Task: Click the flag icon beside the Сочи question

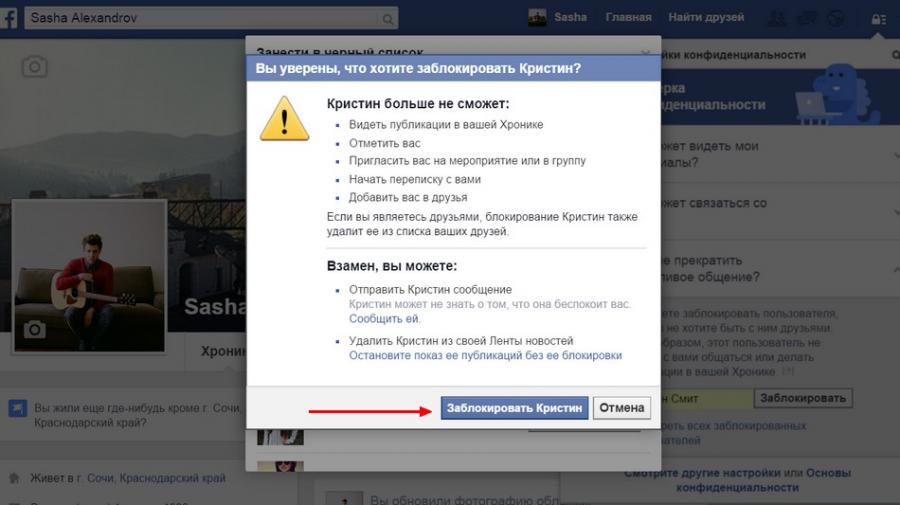Action: [x=18, y=408]
